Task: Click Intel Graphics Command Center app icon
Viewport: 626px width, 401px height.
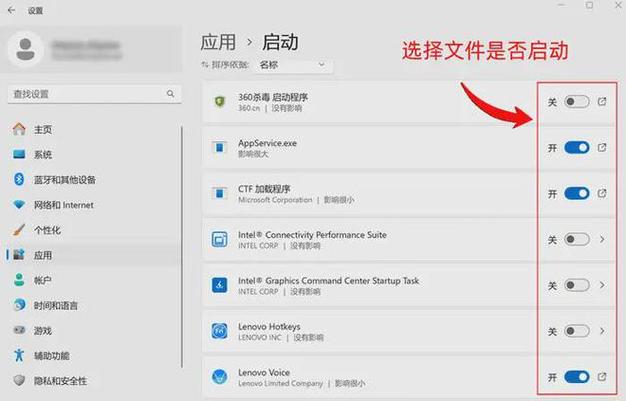Action: coord(220,285)
